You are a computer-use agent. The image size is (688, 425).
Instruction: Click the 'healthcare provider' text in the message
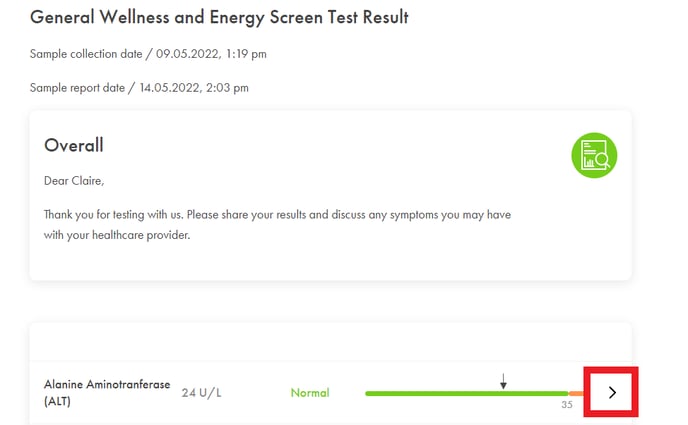(141, 235)
